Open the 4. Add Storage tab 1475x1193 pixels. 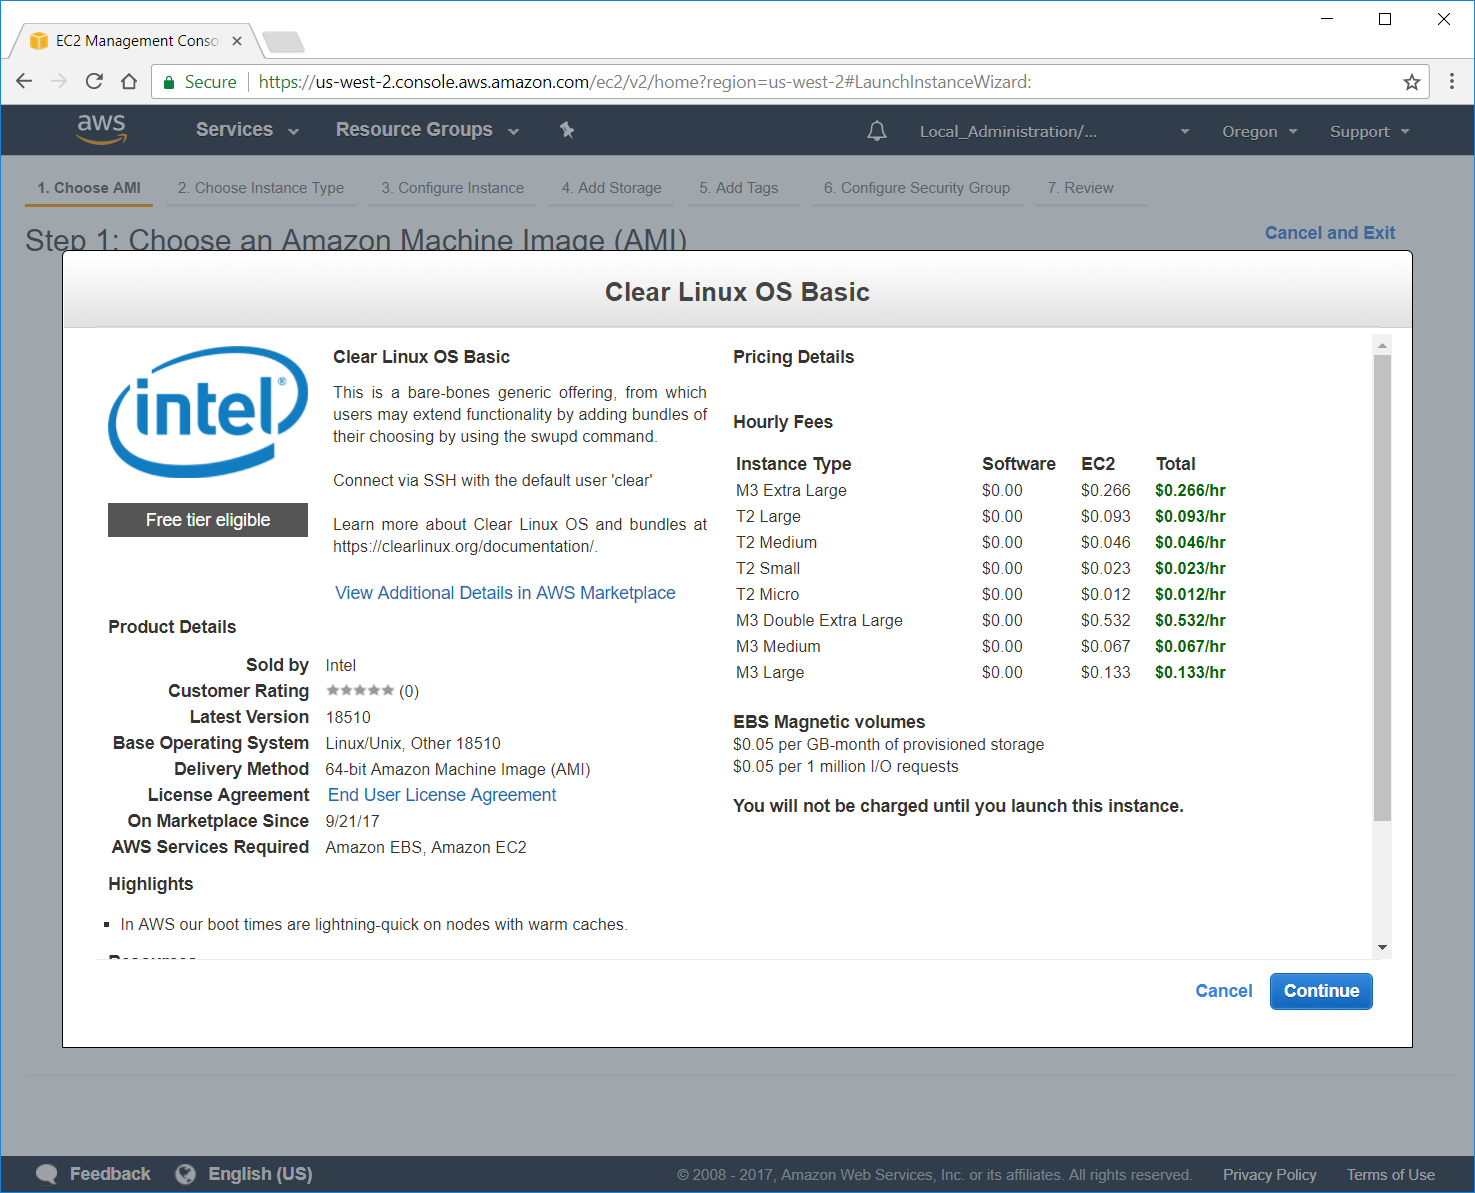[x=612, y=188]
